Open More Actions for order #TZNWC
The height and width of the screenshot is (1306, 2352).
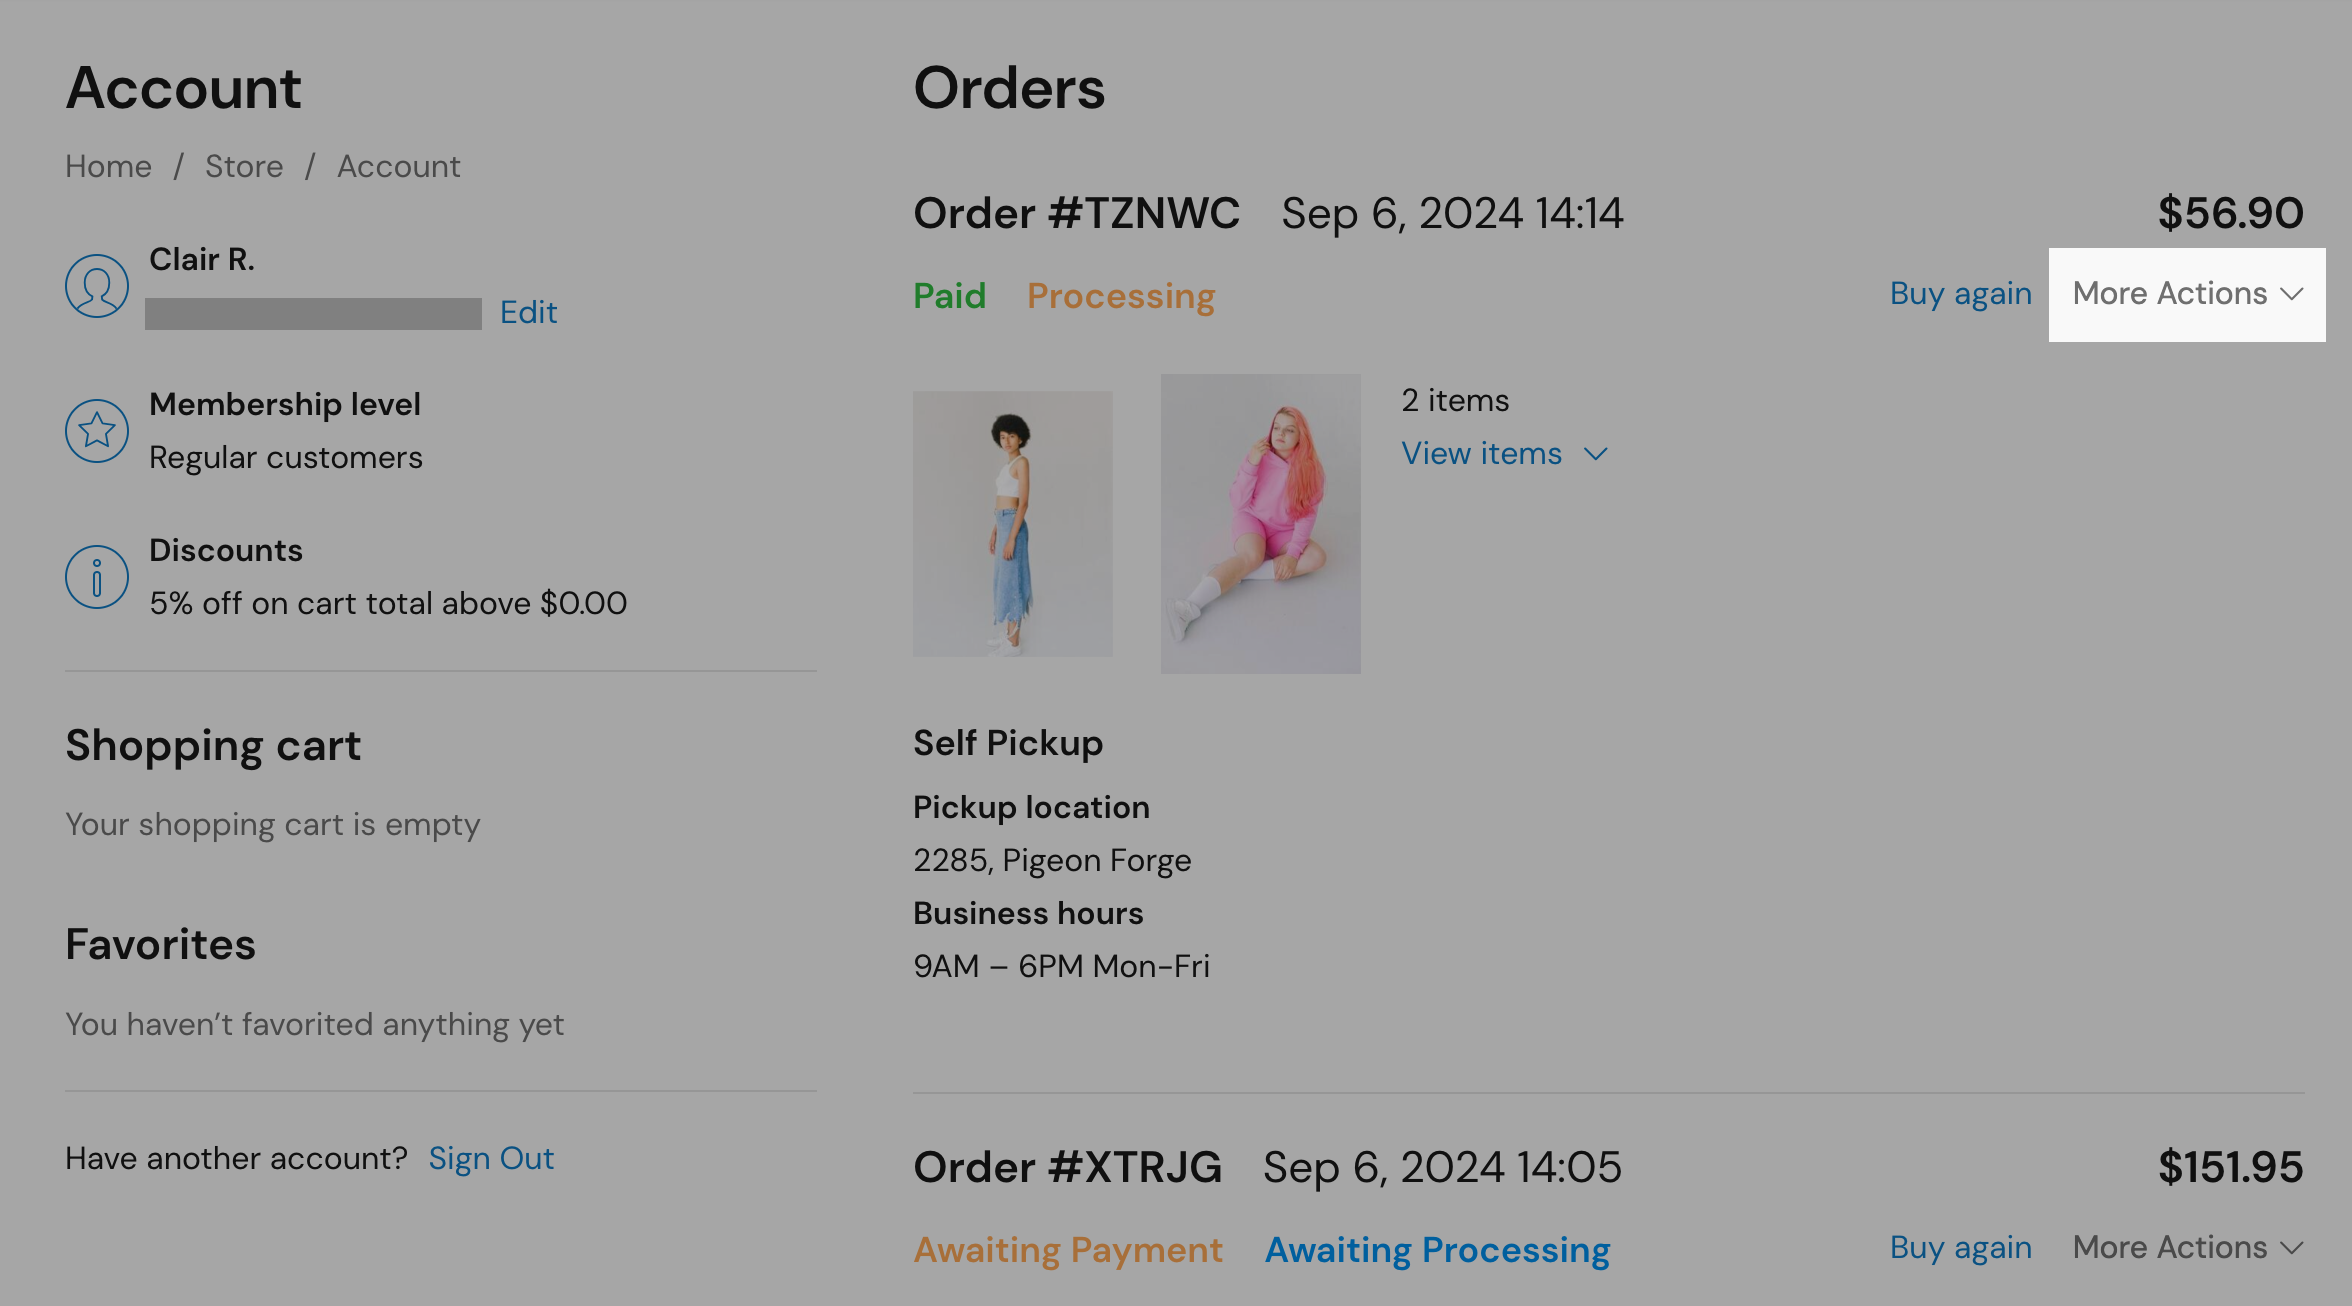(2185, 294)
